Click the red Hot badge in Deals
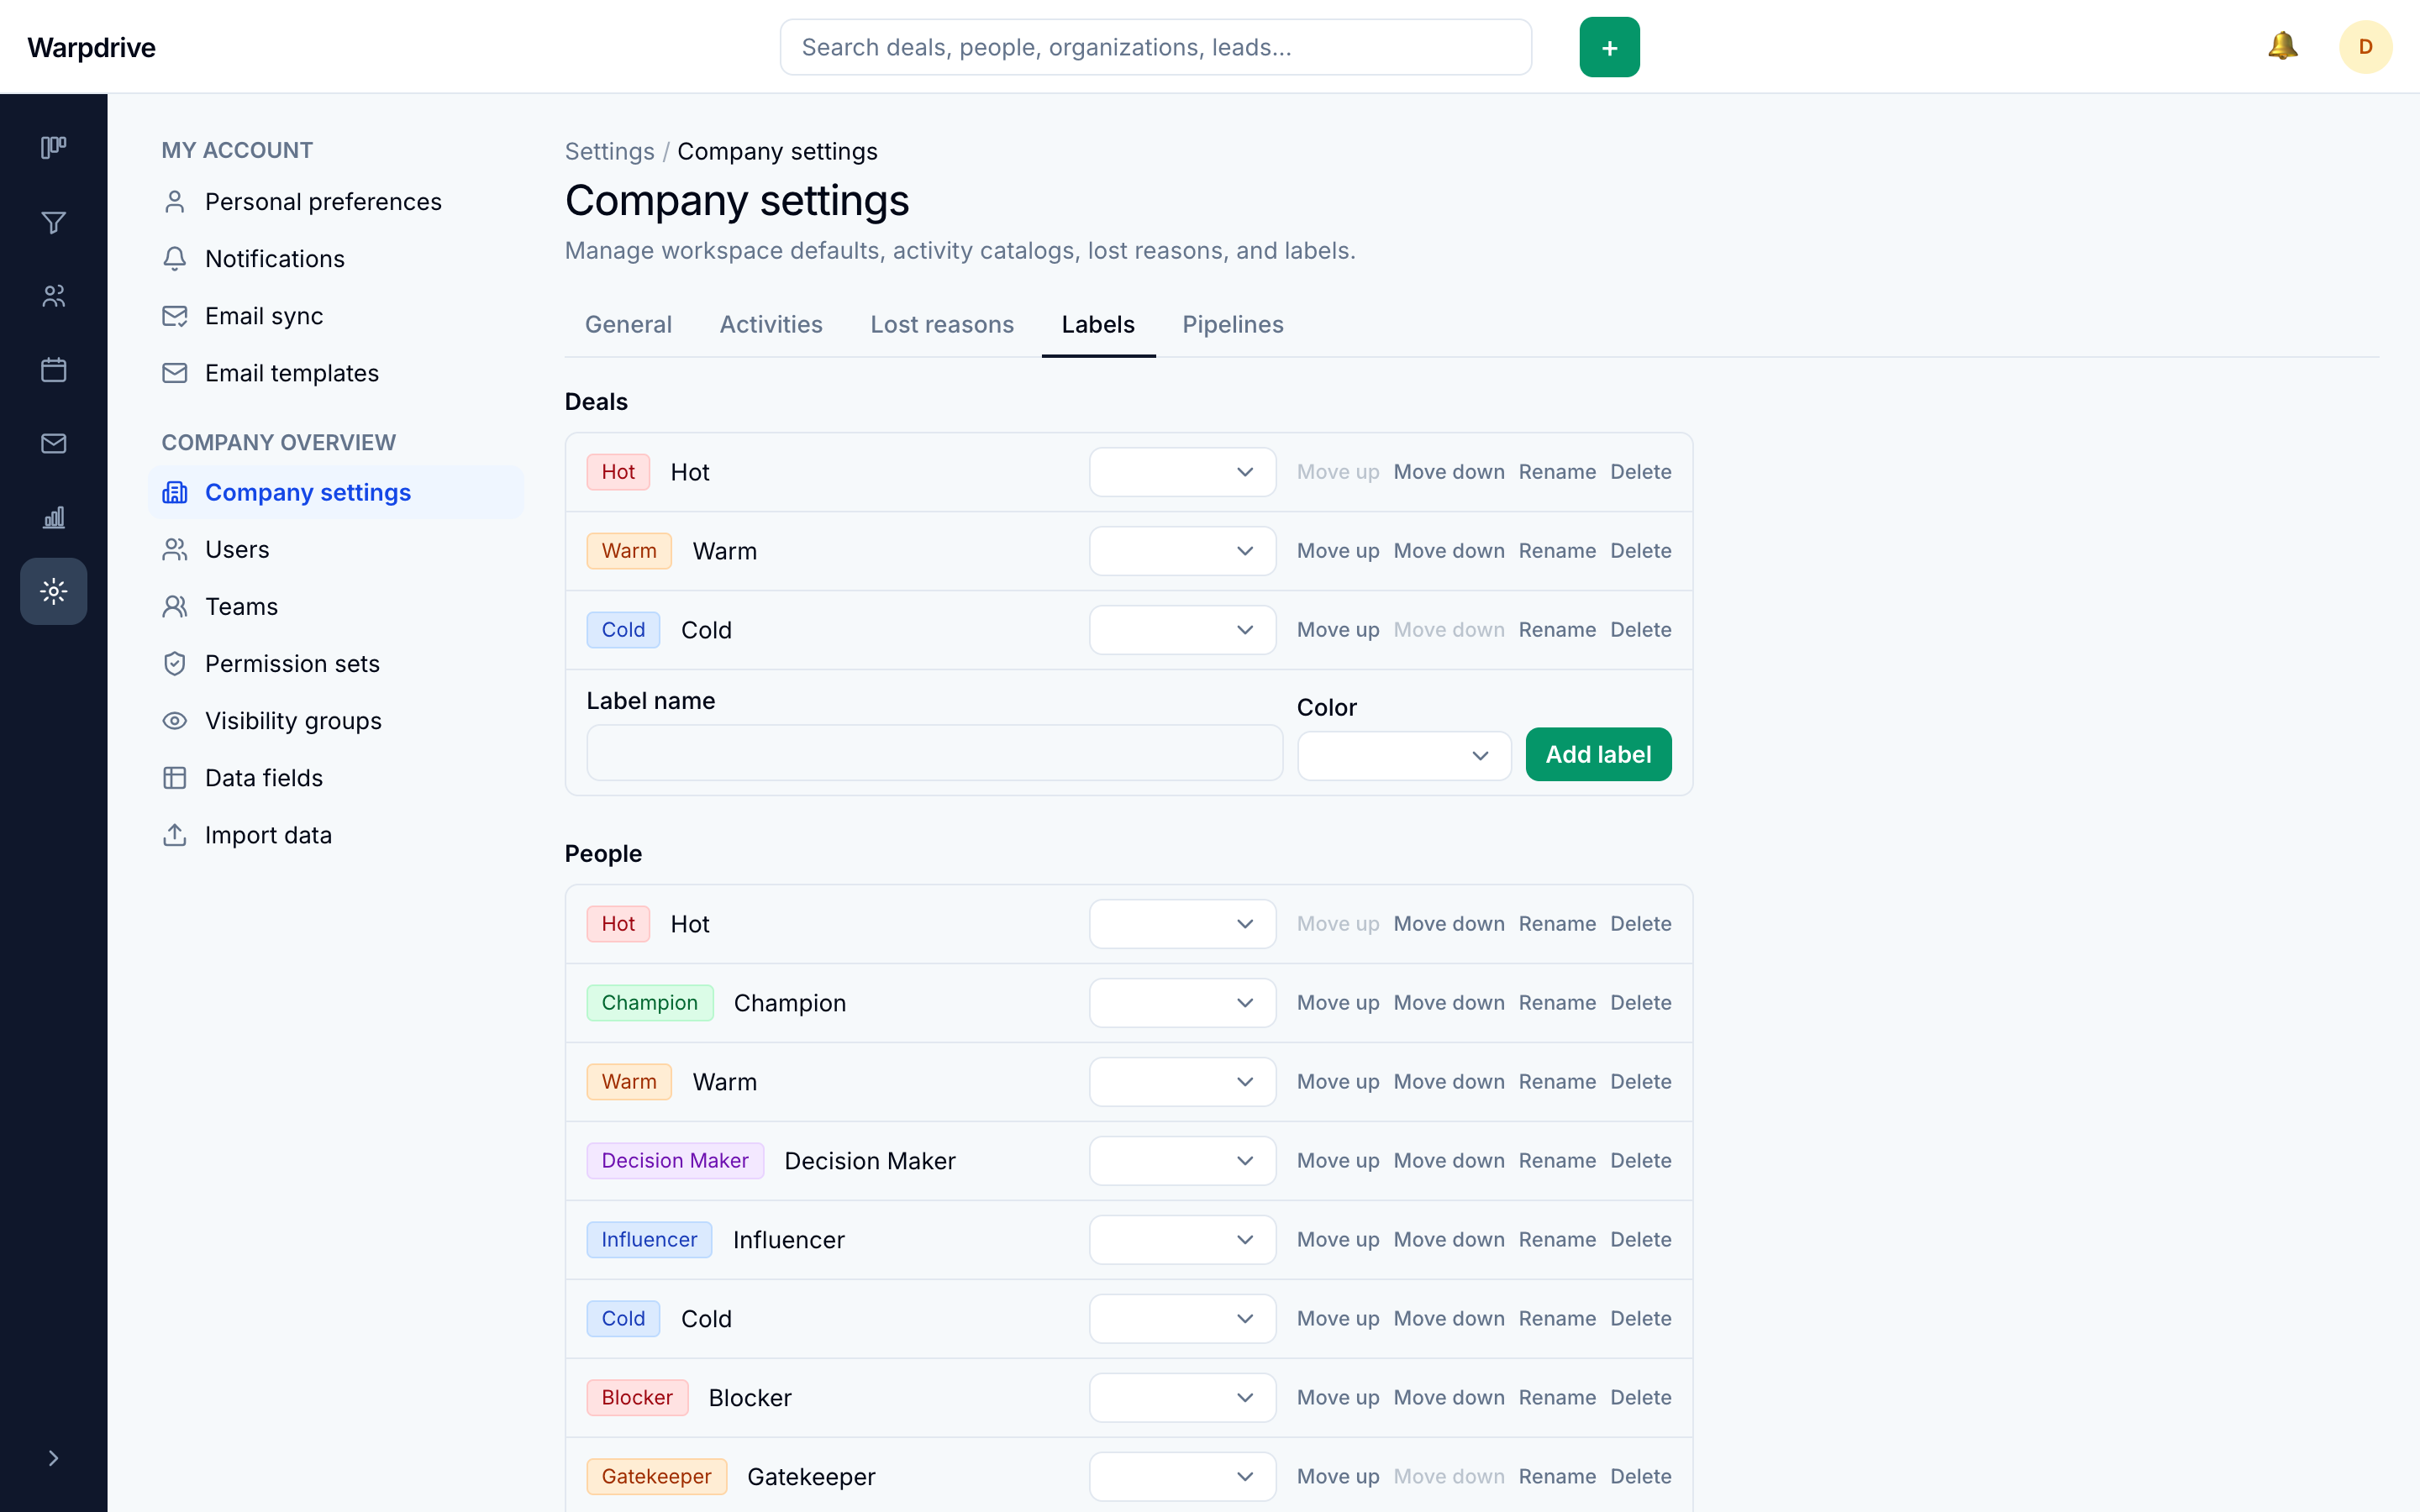 click(618, 472)
